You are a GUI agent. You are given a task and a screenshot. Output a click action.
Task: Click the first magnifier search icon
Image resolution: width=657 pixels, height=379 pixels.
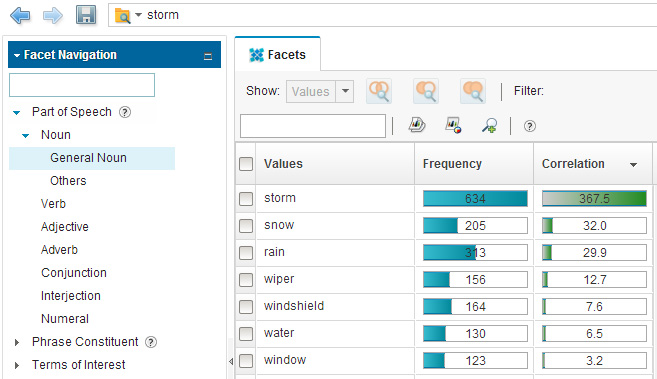(379, 91)
